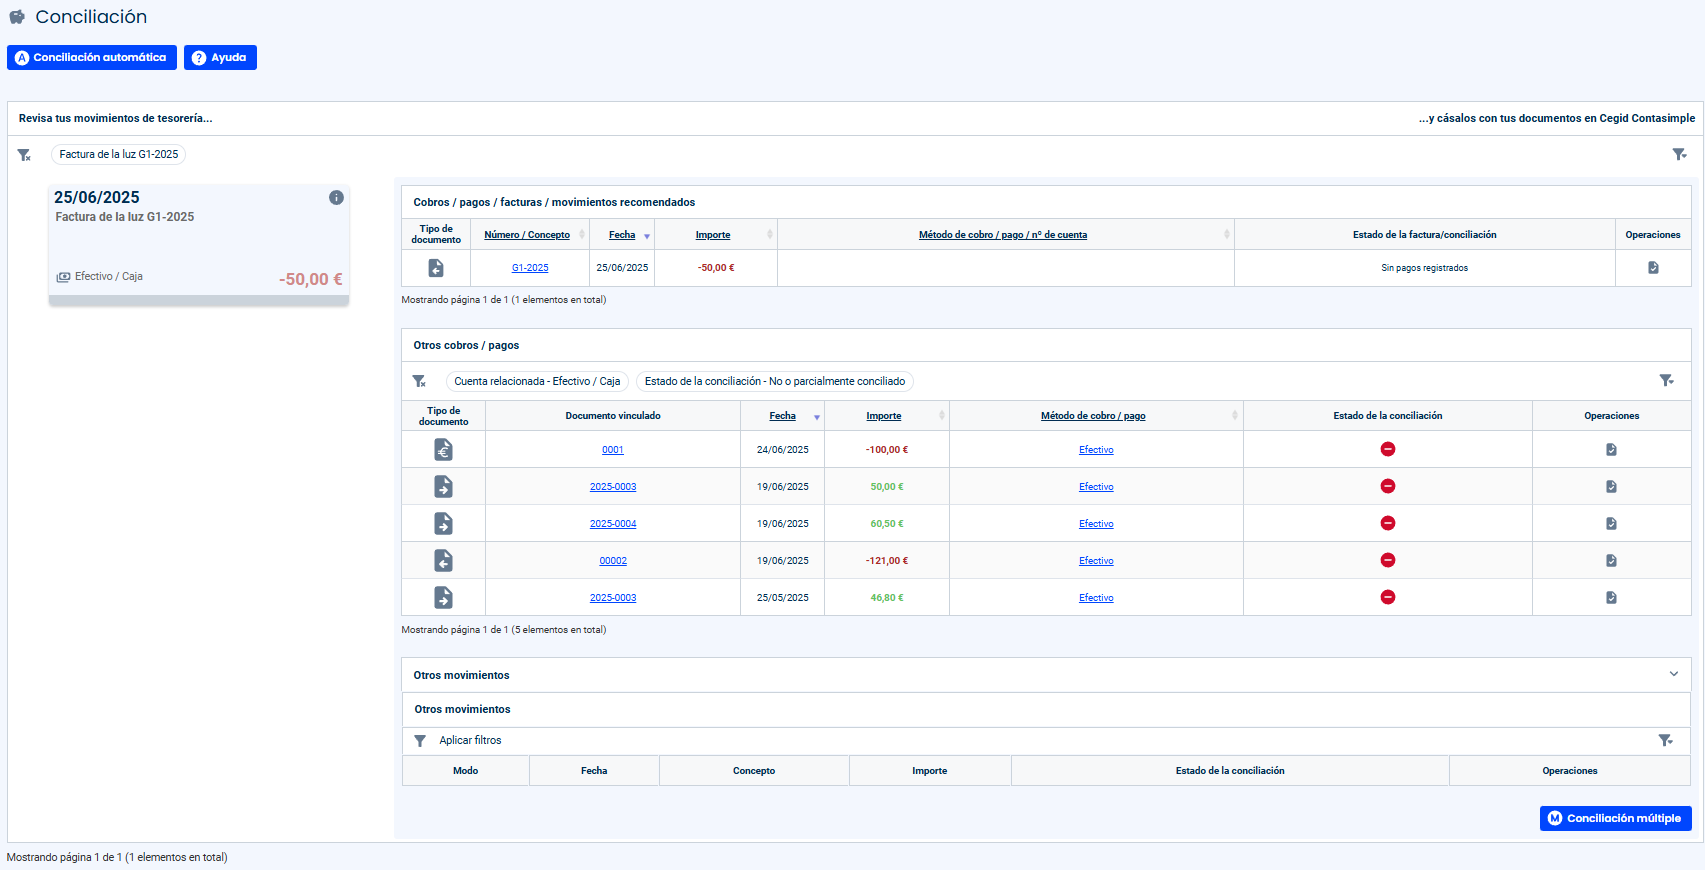Clear treasury movements filter icon
Viewport: 1705px width, 870px height.
[x=24, y=155]
